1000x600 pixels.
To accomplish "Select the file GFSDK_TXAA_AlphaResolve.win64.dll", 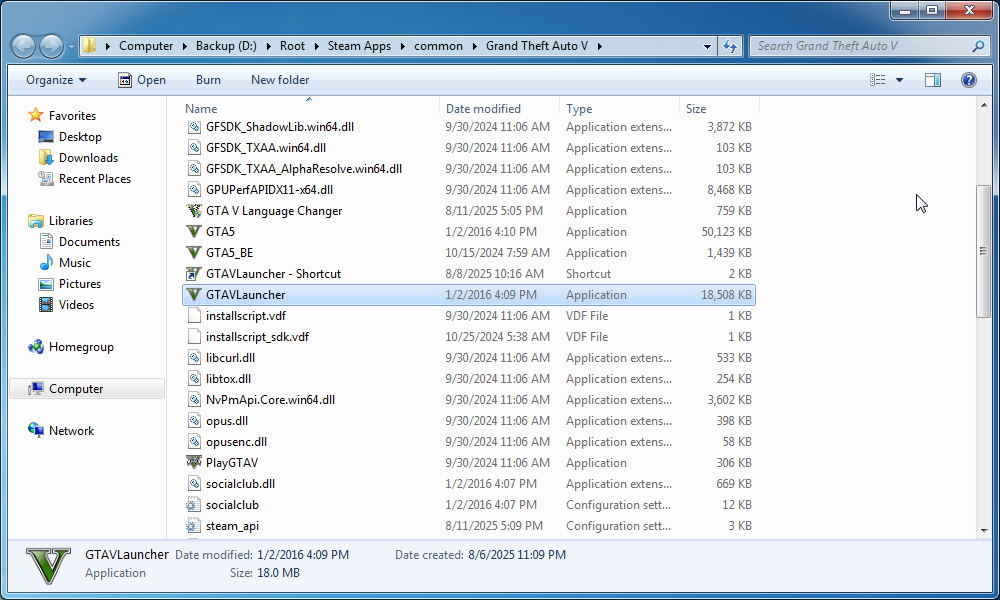I will pyautogui.click(x=304, y=168).
